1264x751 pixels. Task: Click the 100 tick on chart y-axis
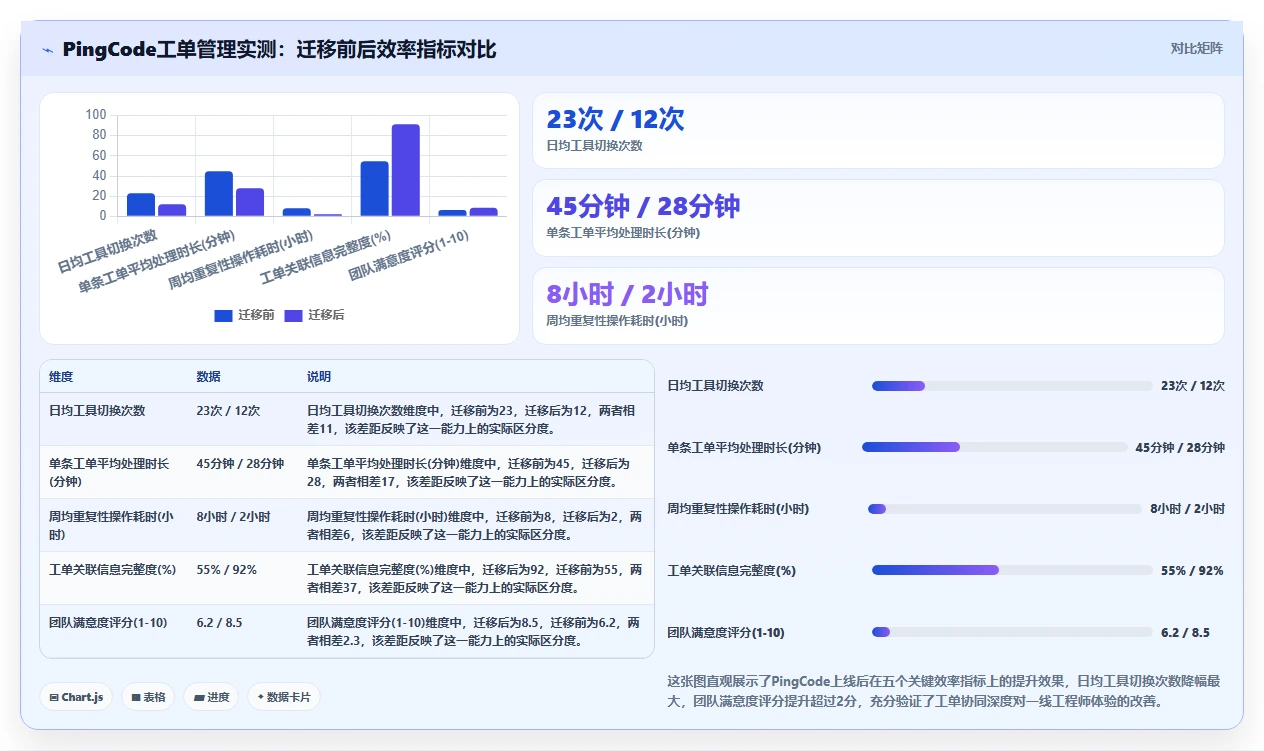(x=96, y=115)
